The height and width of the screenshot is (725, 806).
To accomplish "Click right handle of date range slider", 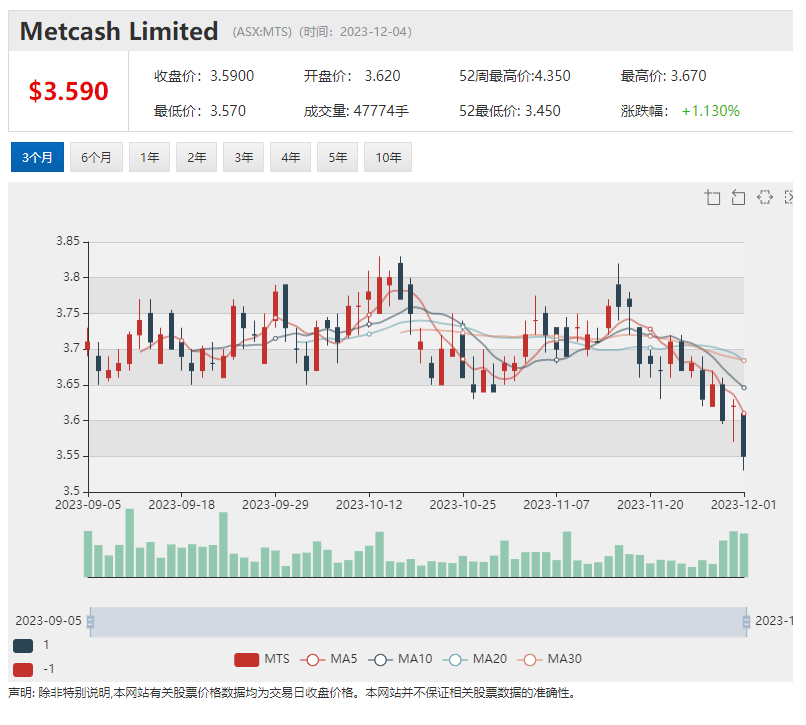I will pos(746,622).
